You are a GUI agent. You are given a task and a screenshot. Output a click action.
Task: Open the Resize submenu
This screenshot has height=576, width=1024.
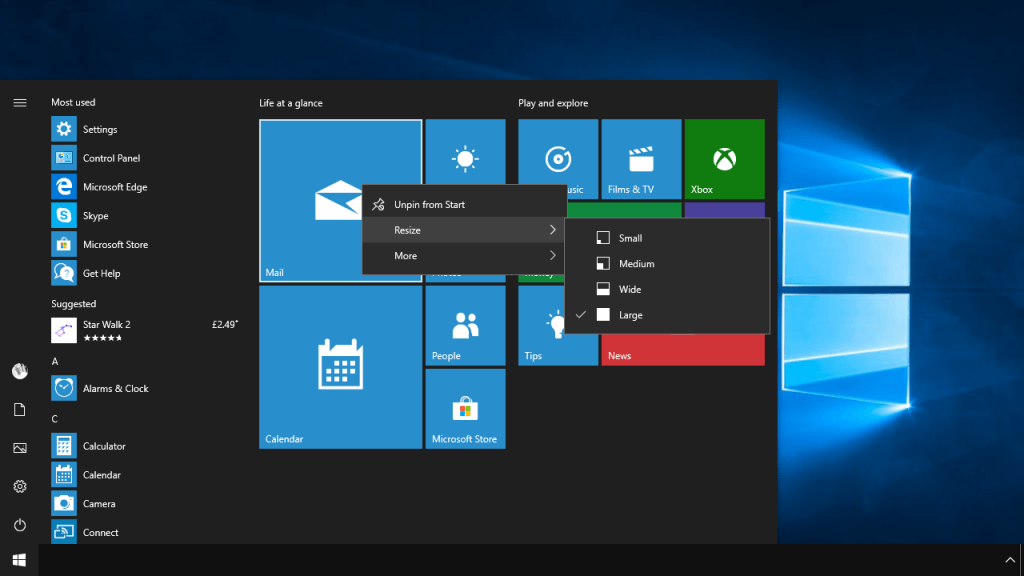pyautogui.click(x=464, y=230)
